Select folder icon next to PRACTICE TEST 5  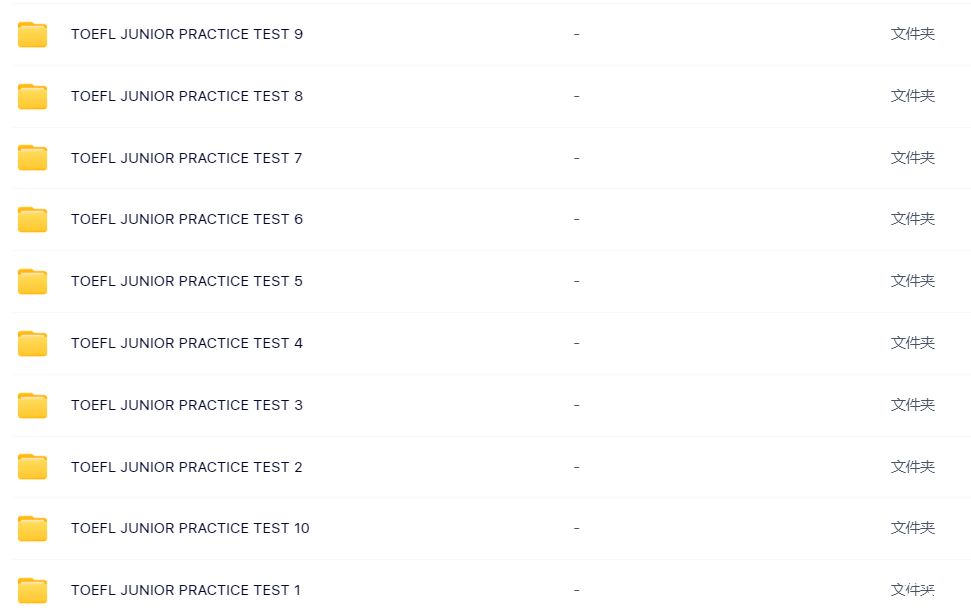(x=32, y=282)
